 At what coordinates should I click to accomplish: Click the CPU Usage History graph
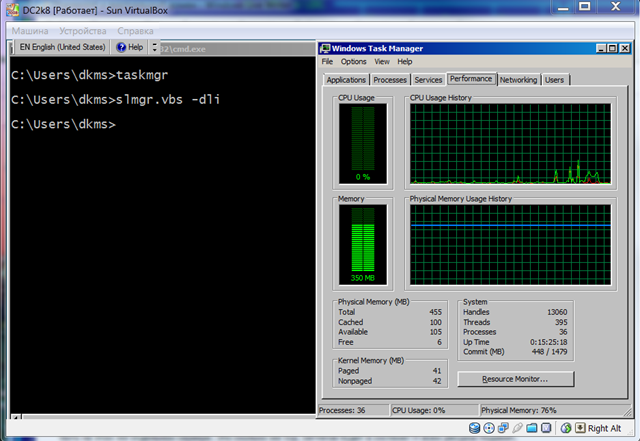pos(510,144)
